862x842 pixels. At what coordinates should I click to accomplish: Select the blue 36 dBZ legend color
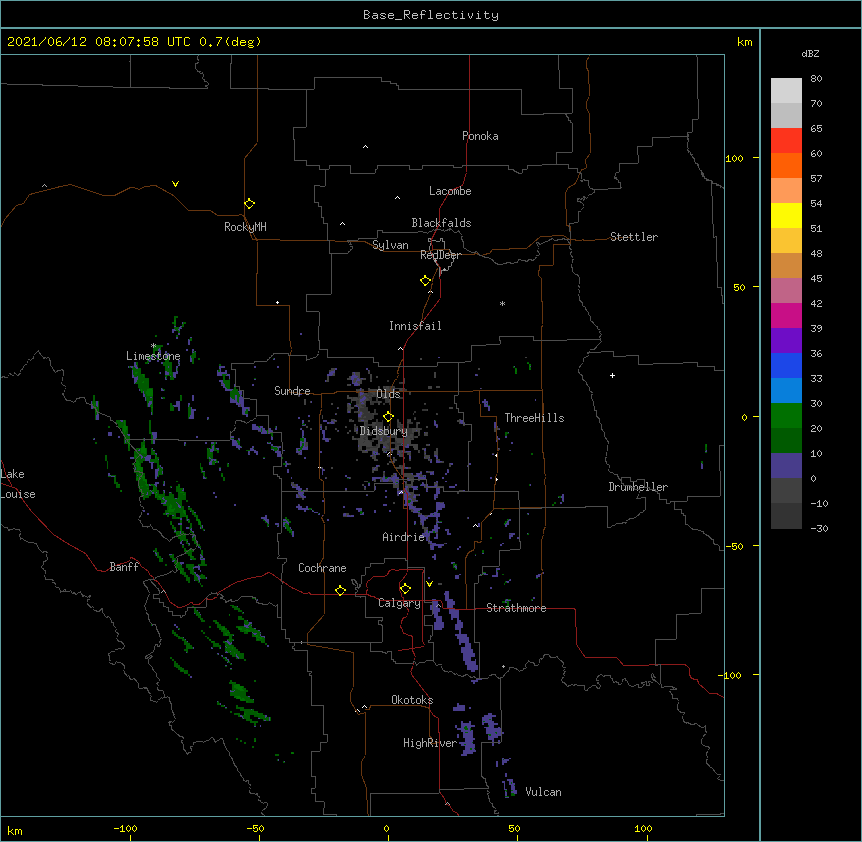click(x=786, y=365)
